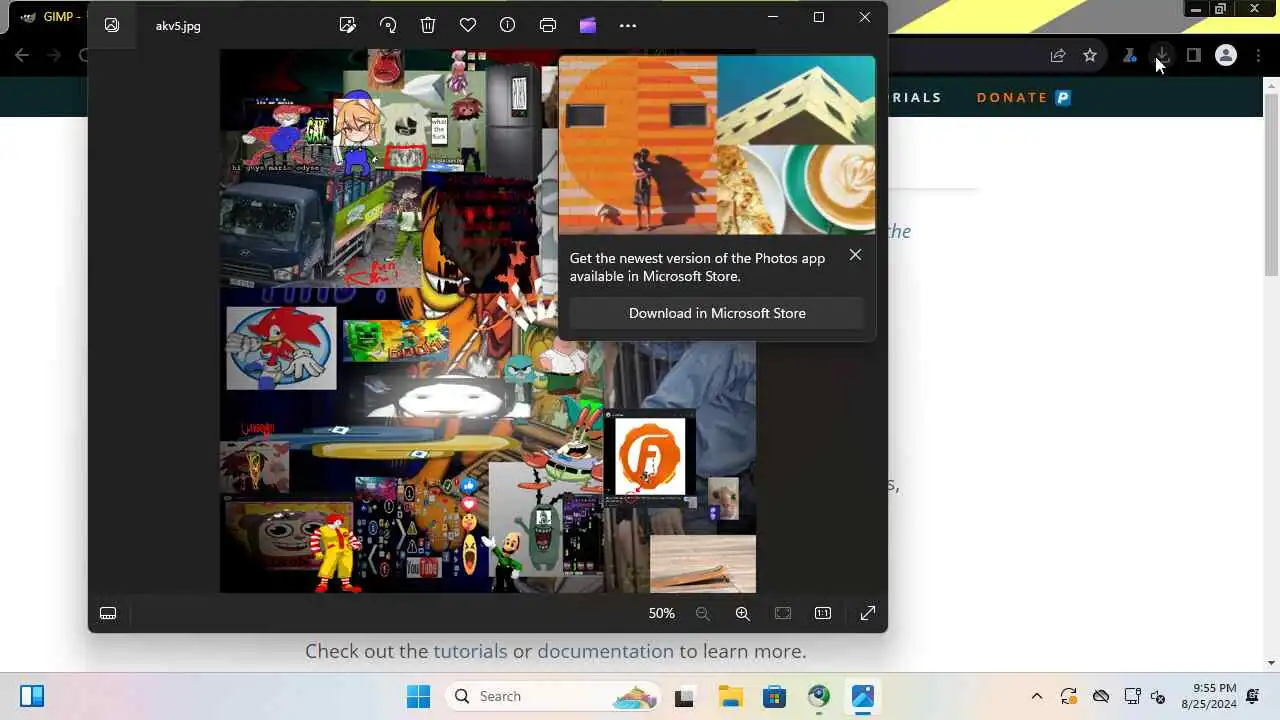The image size is (1280, 720).
Task: Open the notification center bell icon
Action: (1253, 696)
